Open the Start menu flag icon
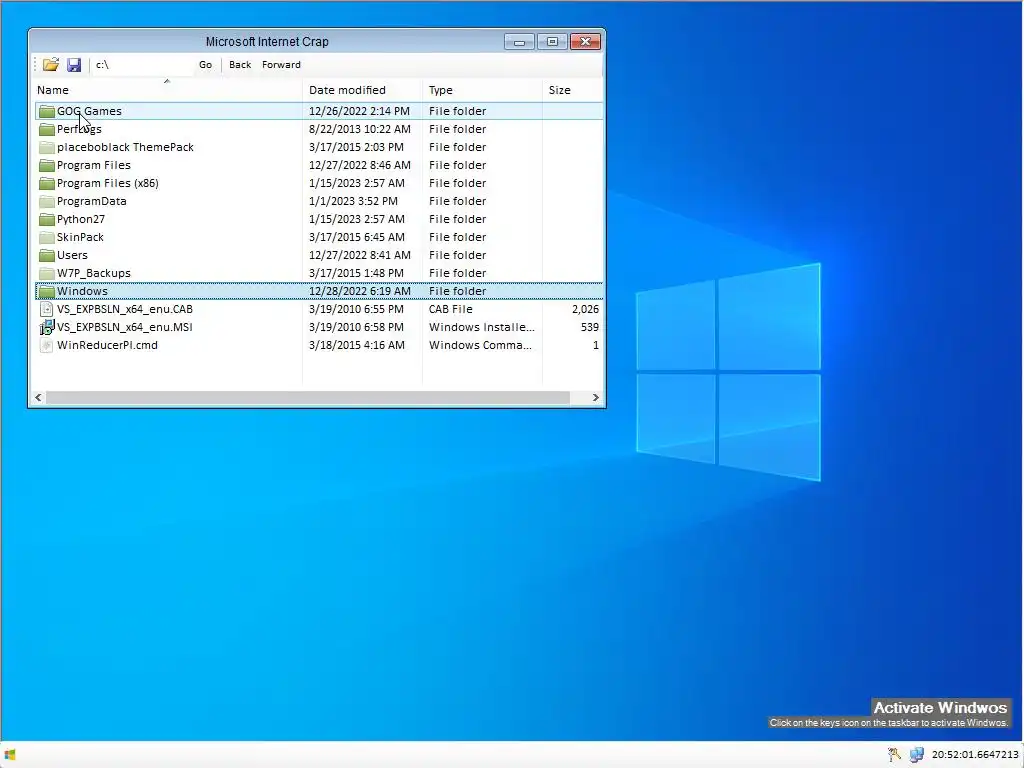 click(10, 755)
